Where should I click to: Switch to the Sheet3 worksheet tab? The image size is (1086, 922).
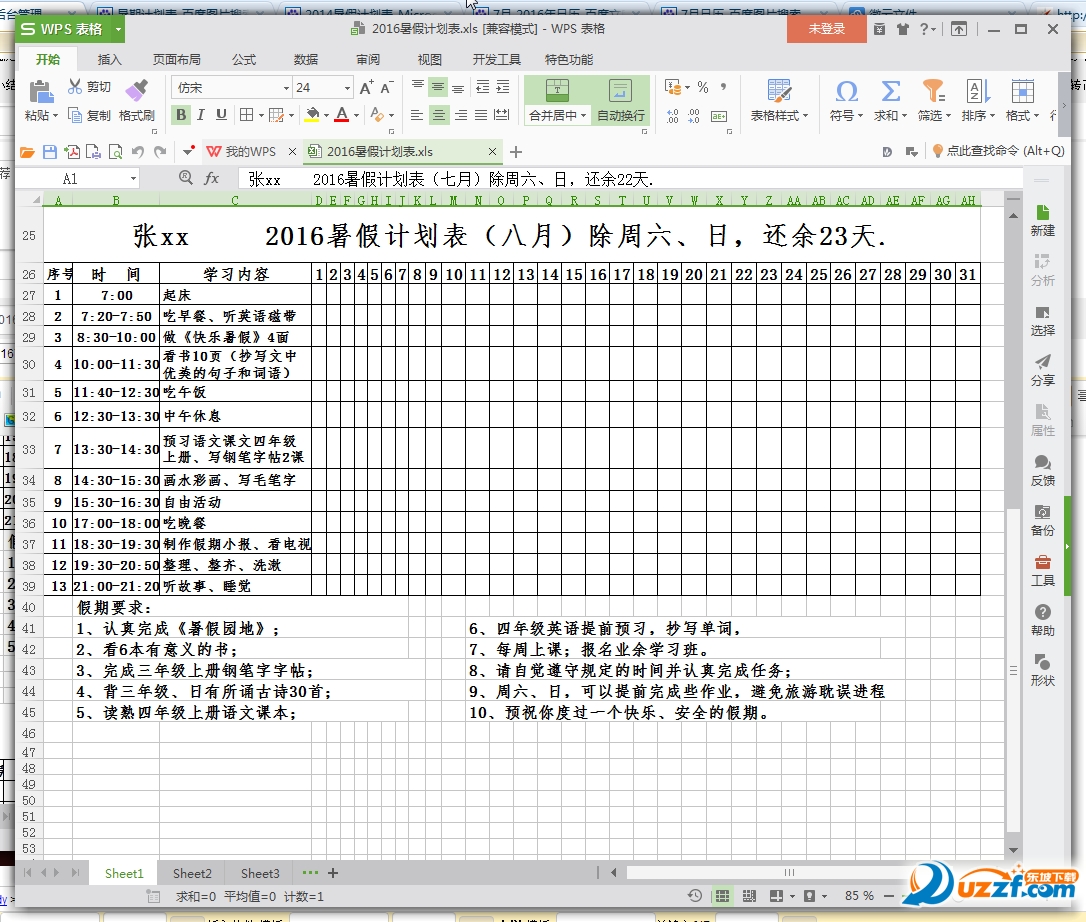click(260, 874)
